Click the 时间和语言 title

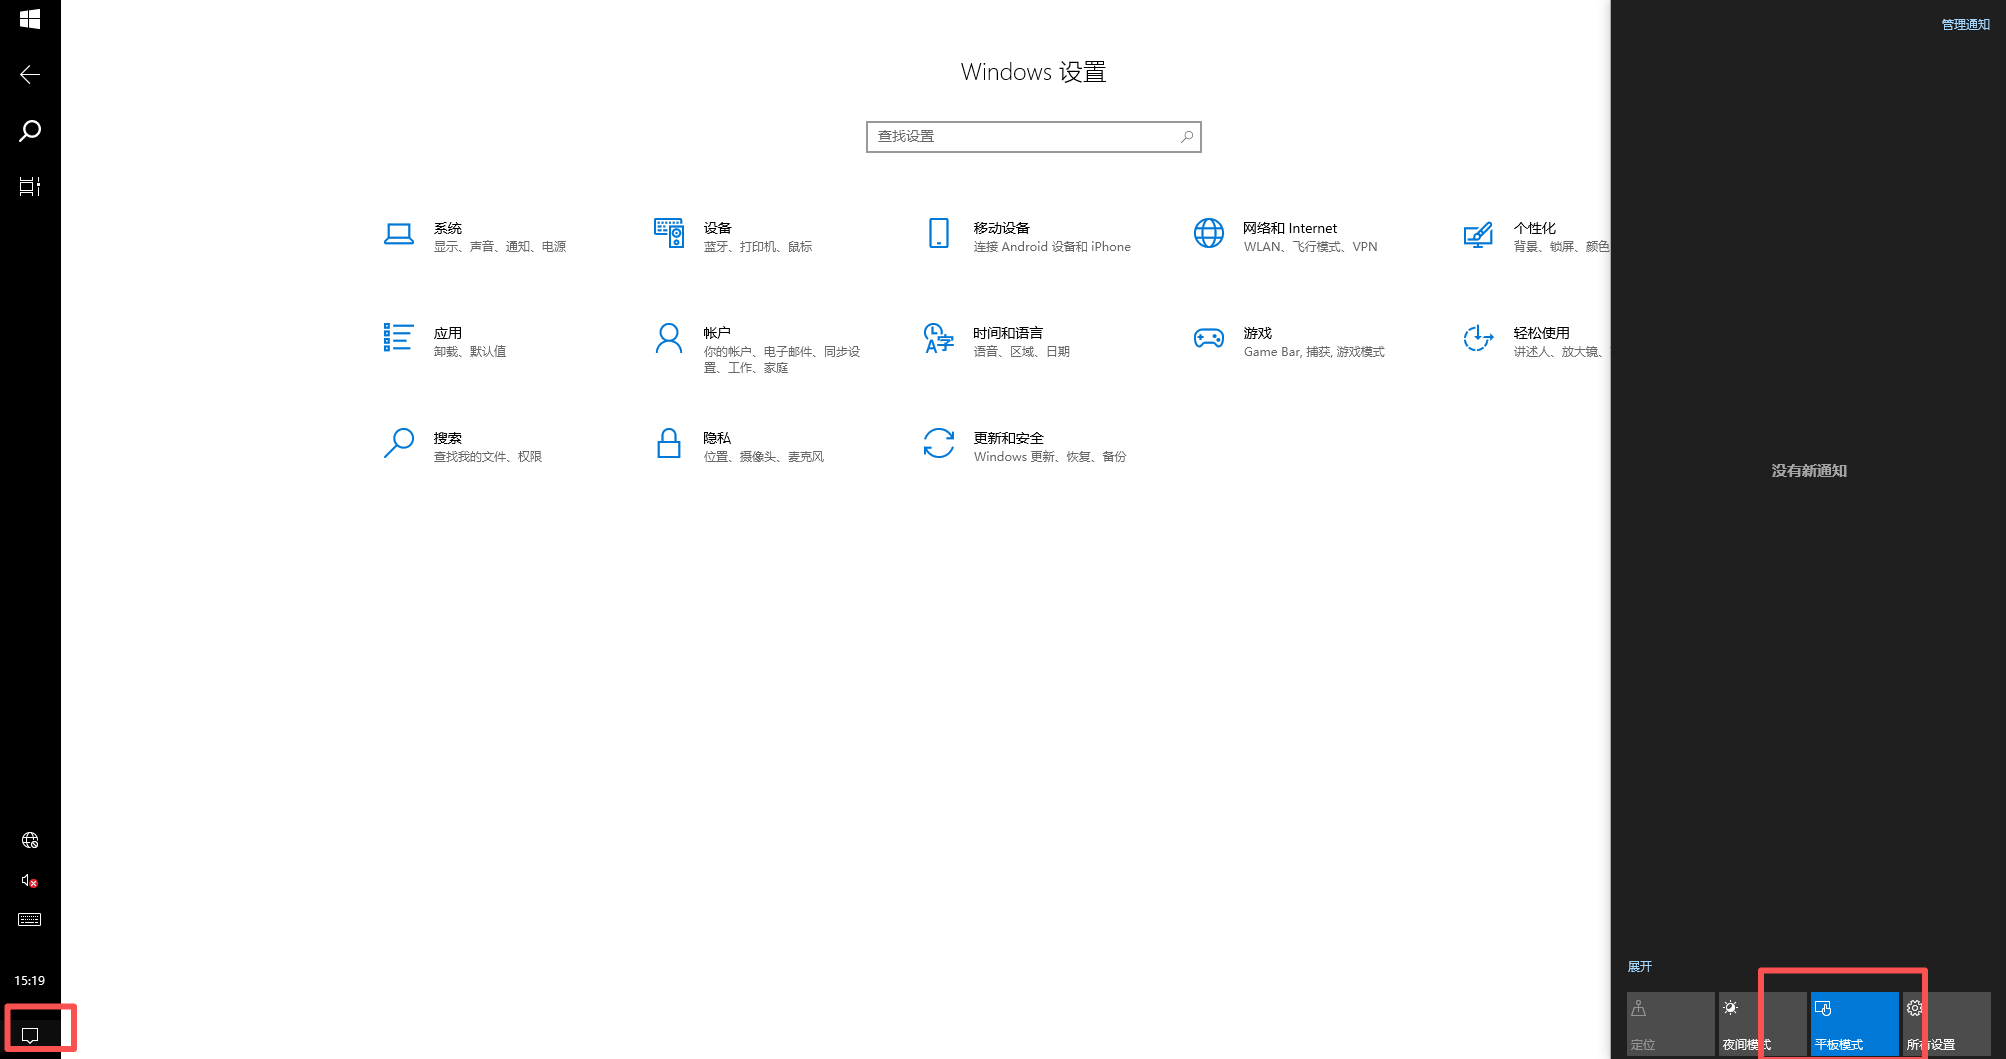tap(1009, 334)
